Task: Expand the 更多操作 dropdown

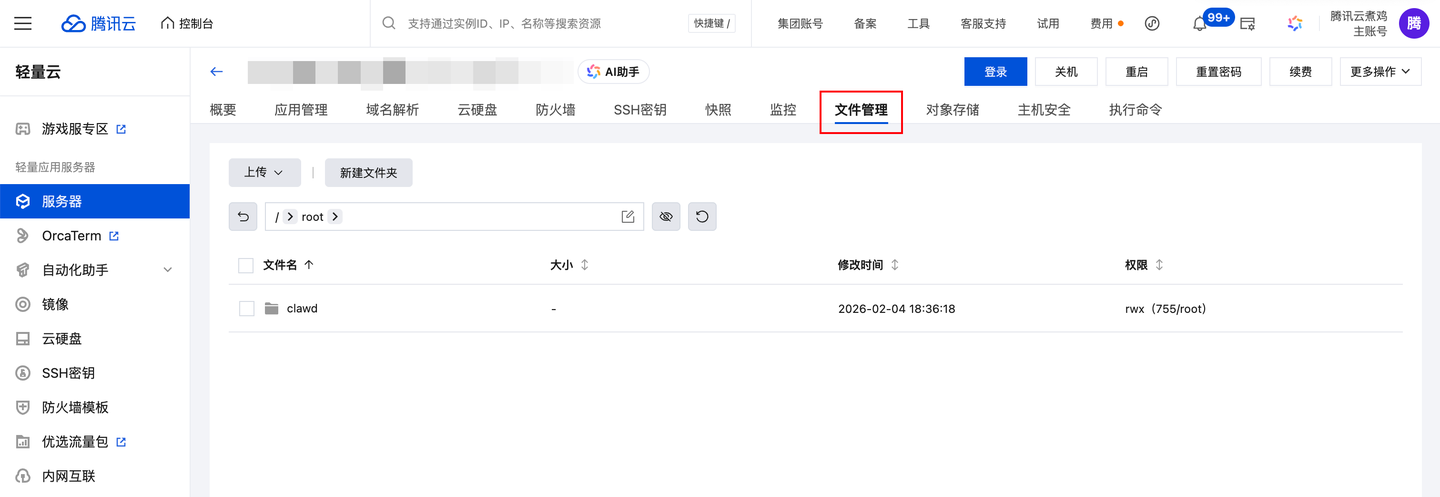Action: pos(1380,71)
